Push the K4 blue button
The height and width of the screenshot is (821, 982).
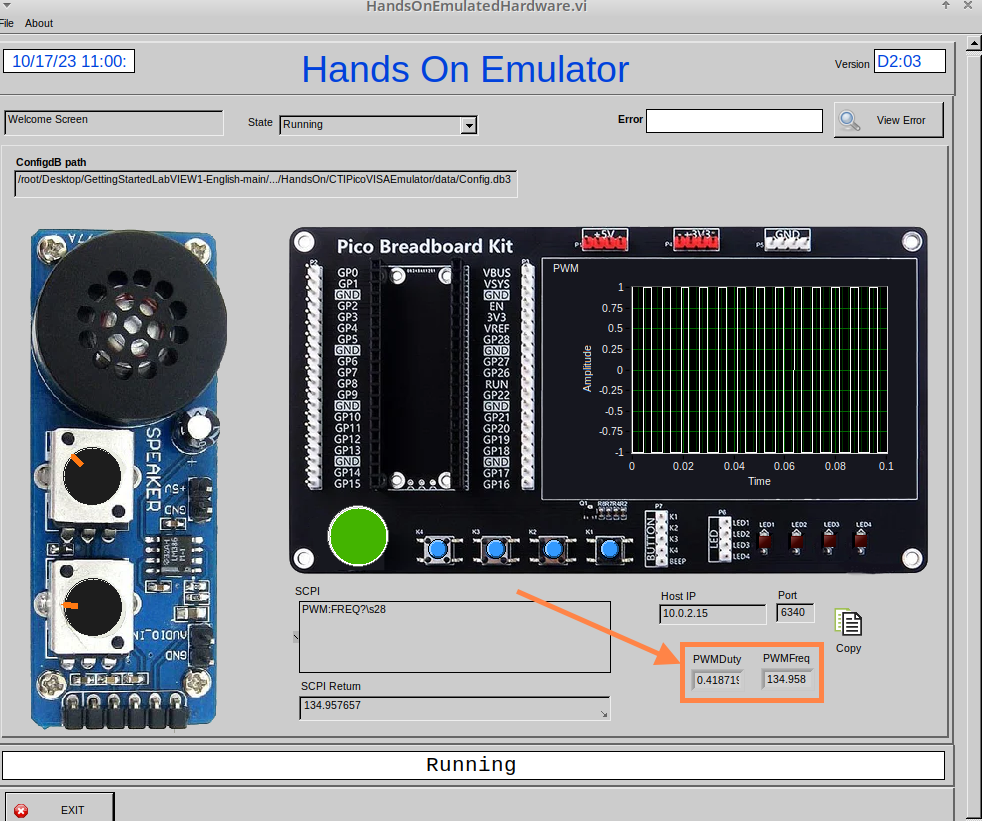[438, 550]
